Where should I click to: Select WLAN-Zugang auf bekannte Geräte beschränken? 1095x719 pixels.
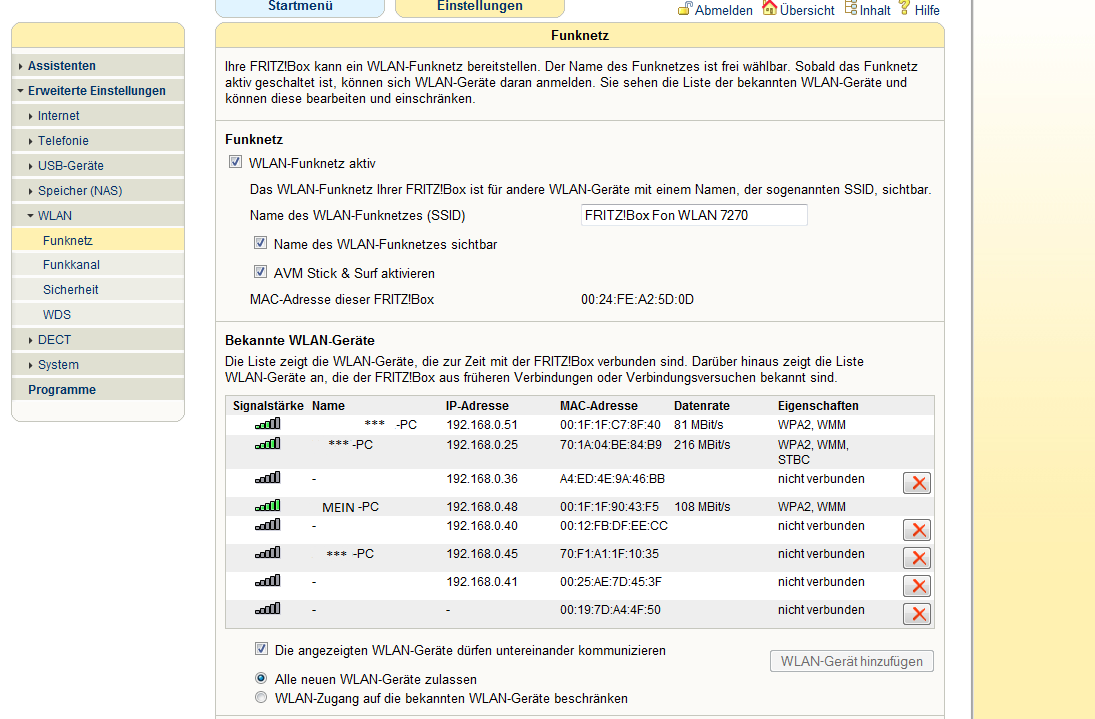tap(261, 697)
